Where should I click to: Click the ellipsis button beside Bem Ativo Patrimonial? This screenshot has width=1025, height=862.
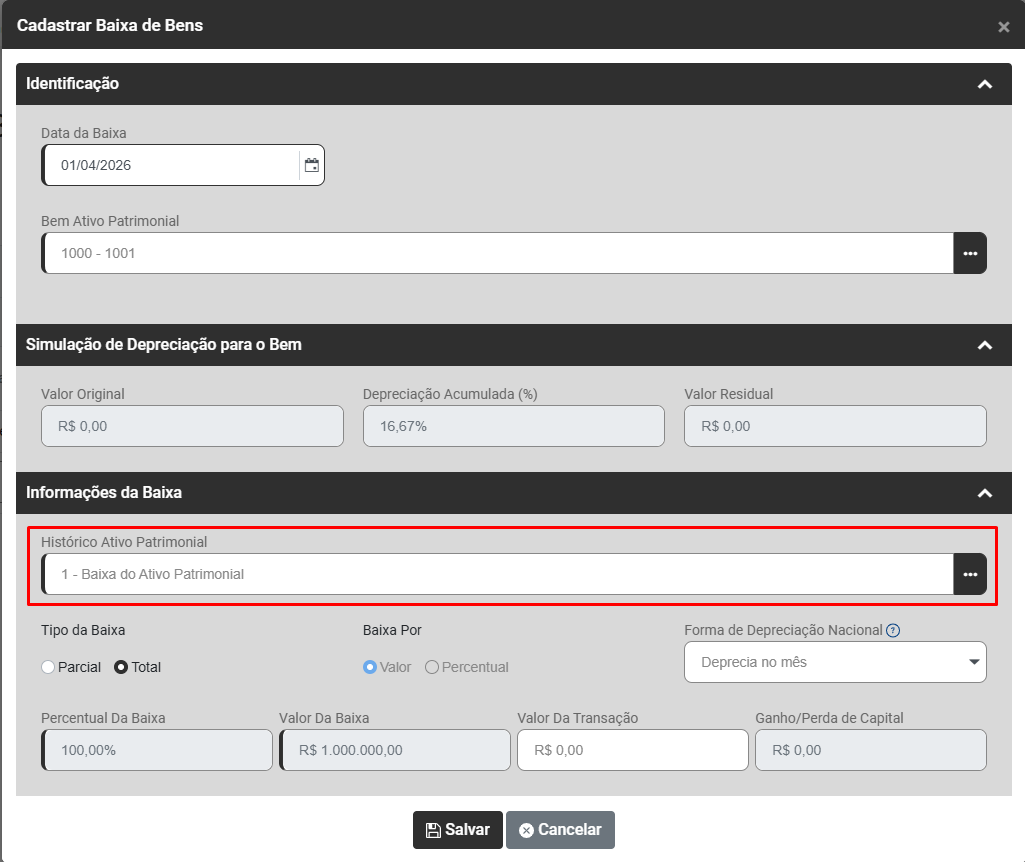(x=969, y=253)
